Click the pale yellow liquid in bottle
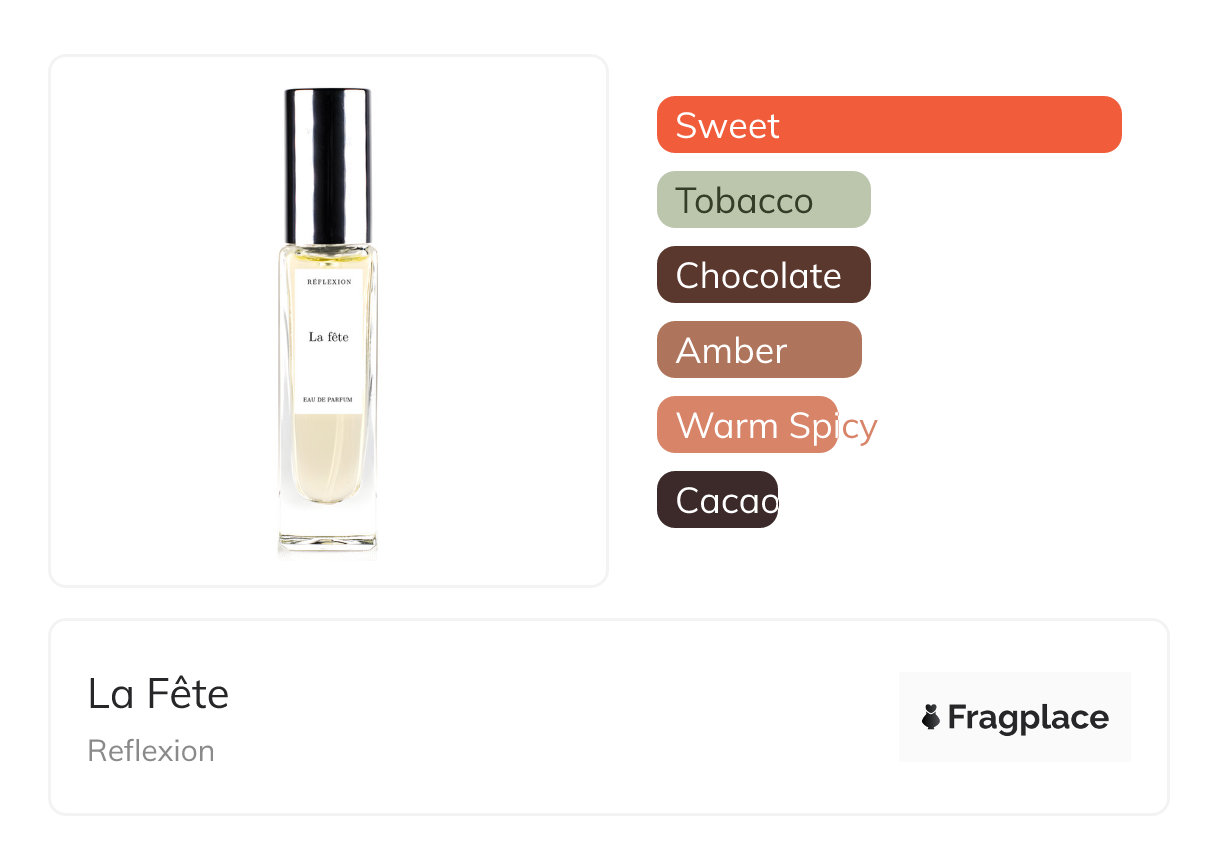This screenshot has width=1218, height=864. pos(328,455)
